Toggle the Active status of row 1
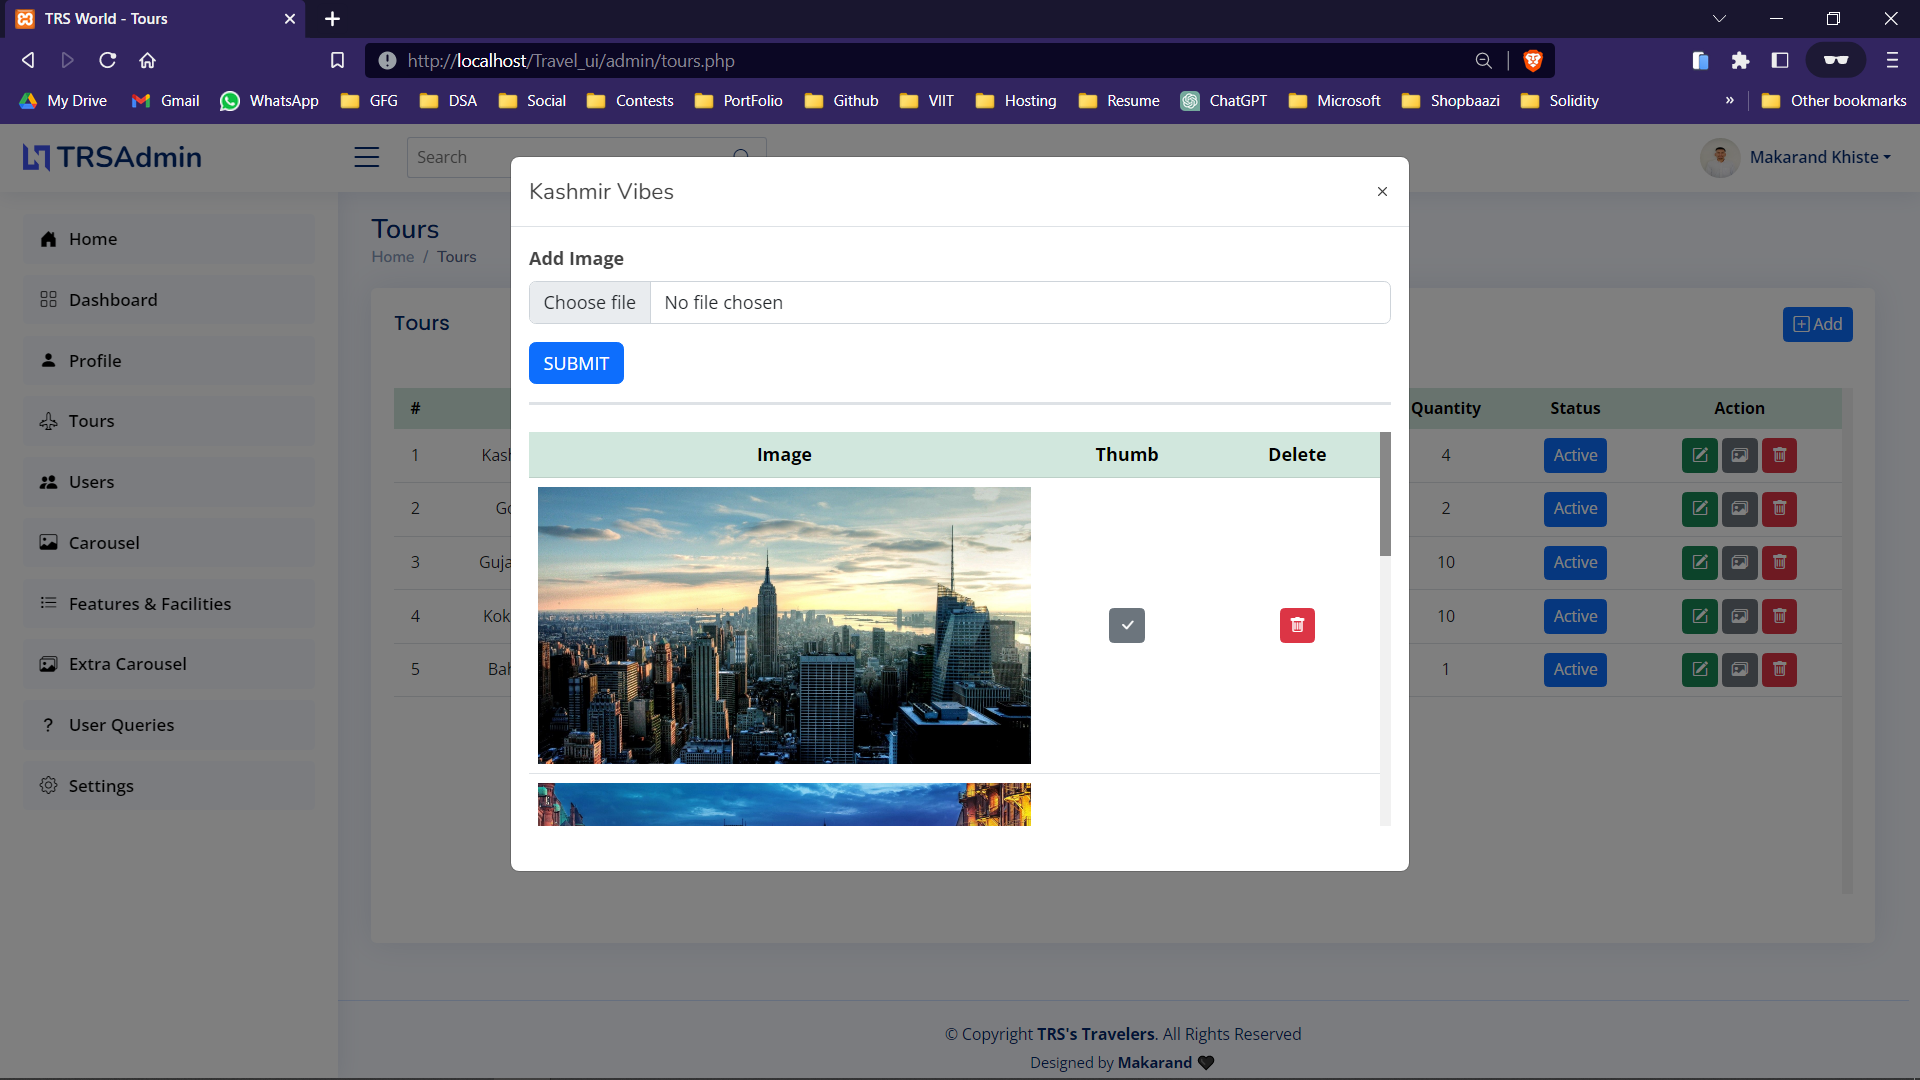This screenshot has height=1080, width=1920. (1575, 455)
